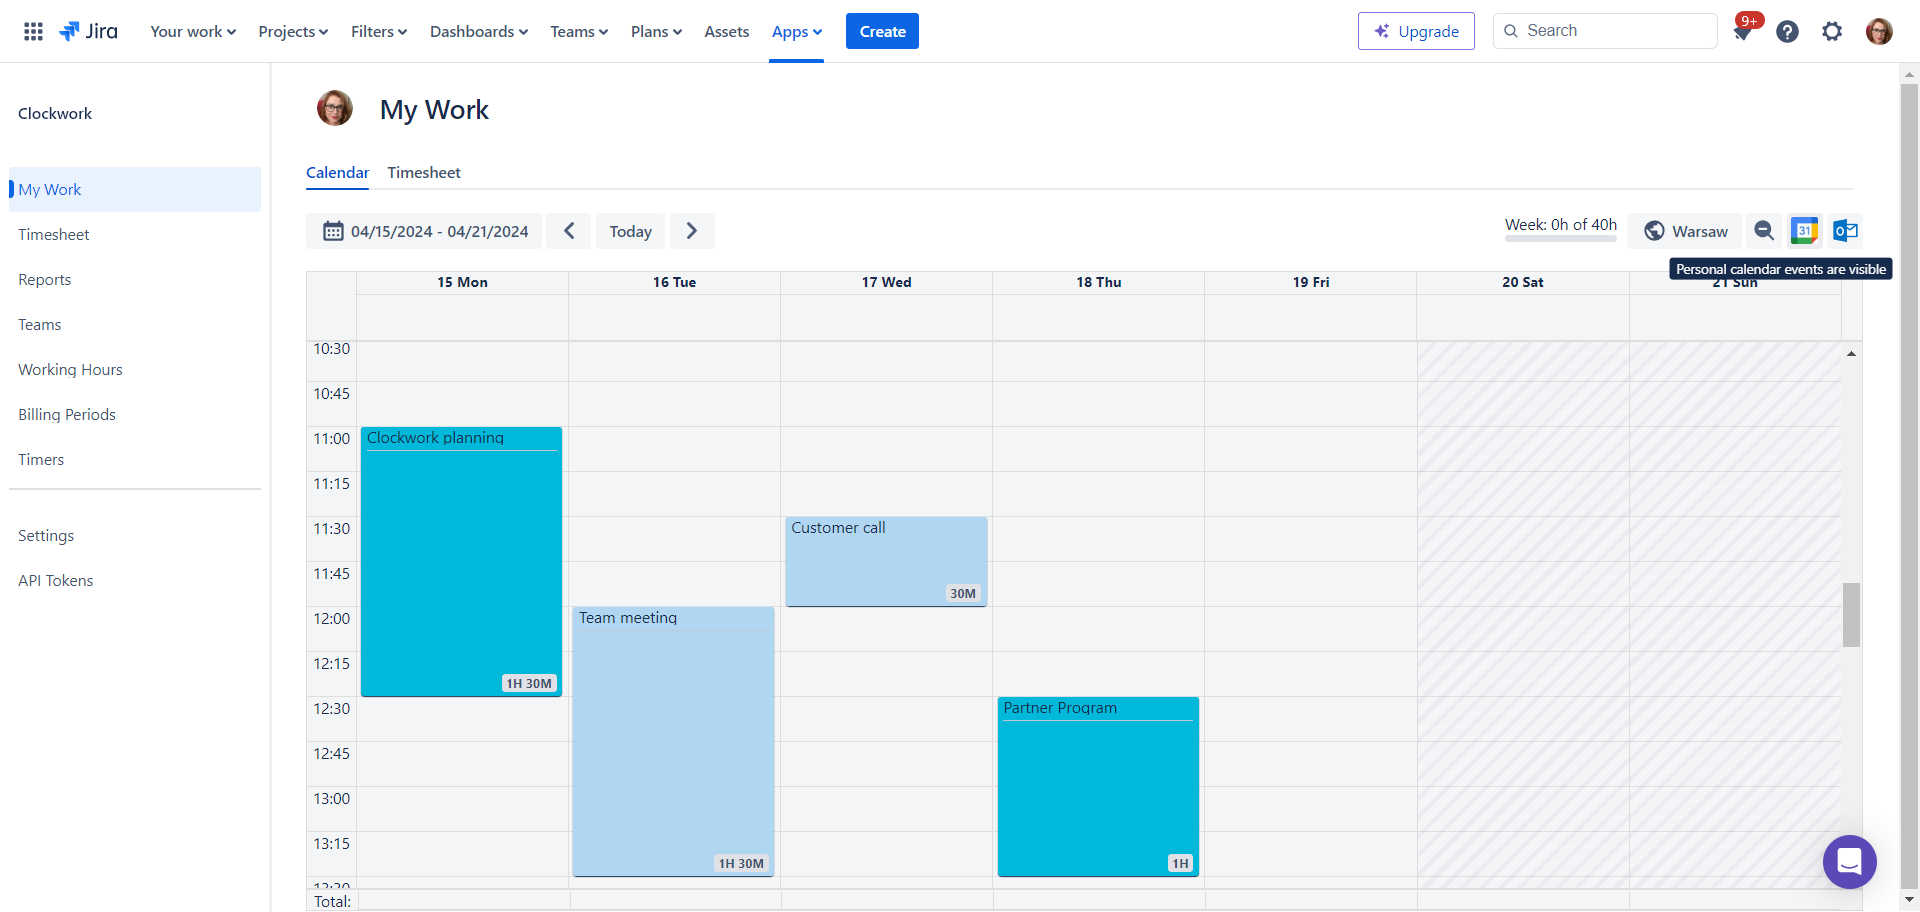Screen dimensions: 1920x912
Task: Open the Warsaw timezone selector globe
Action: coord(1656,230)
